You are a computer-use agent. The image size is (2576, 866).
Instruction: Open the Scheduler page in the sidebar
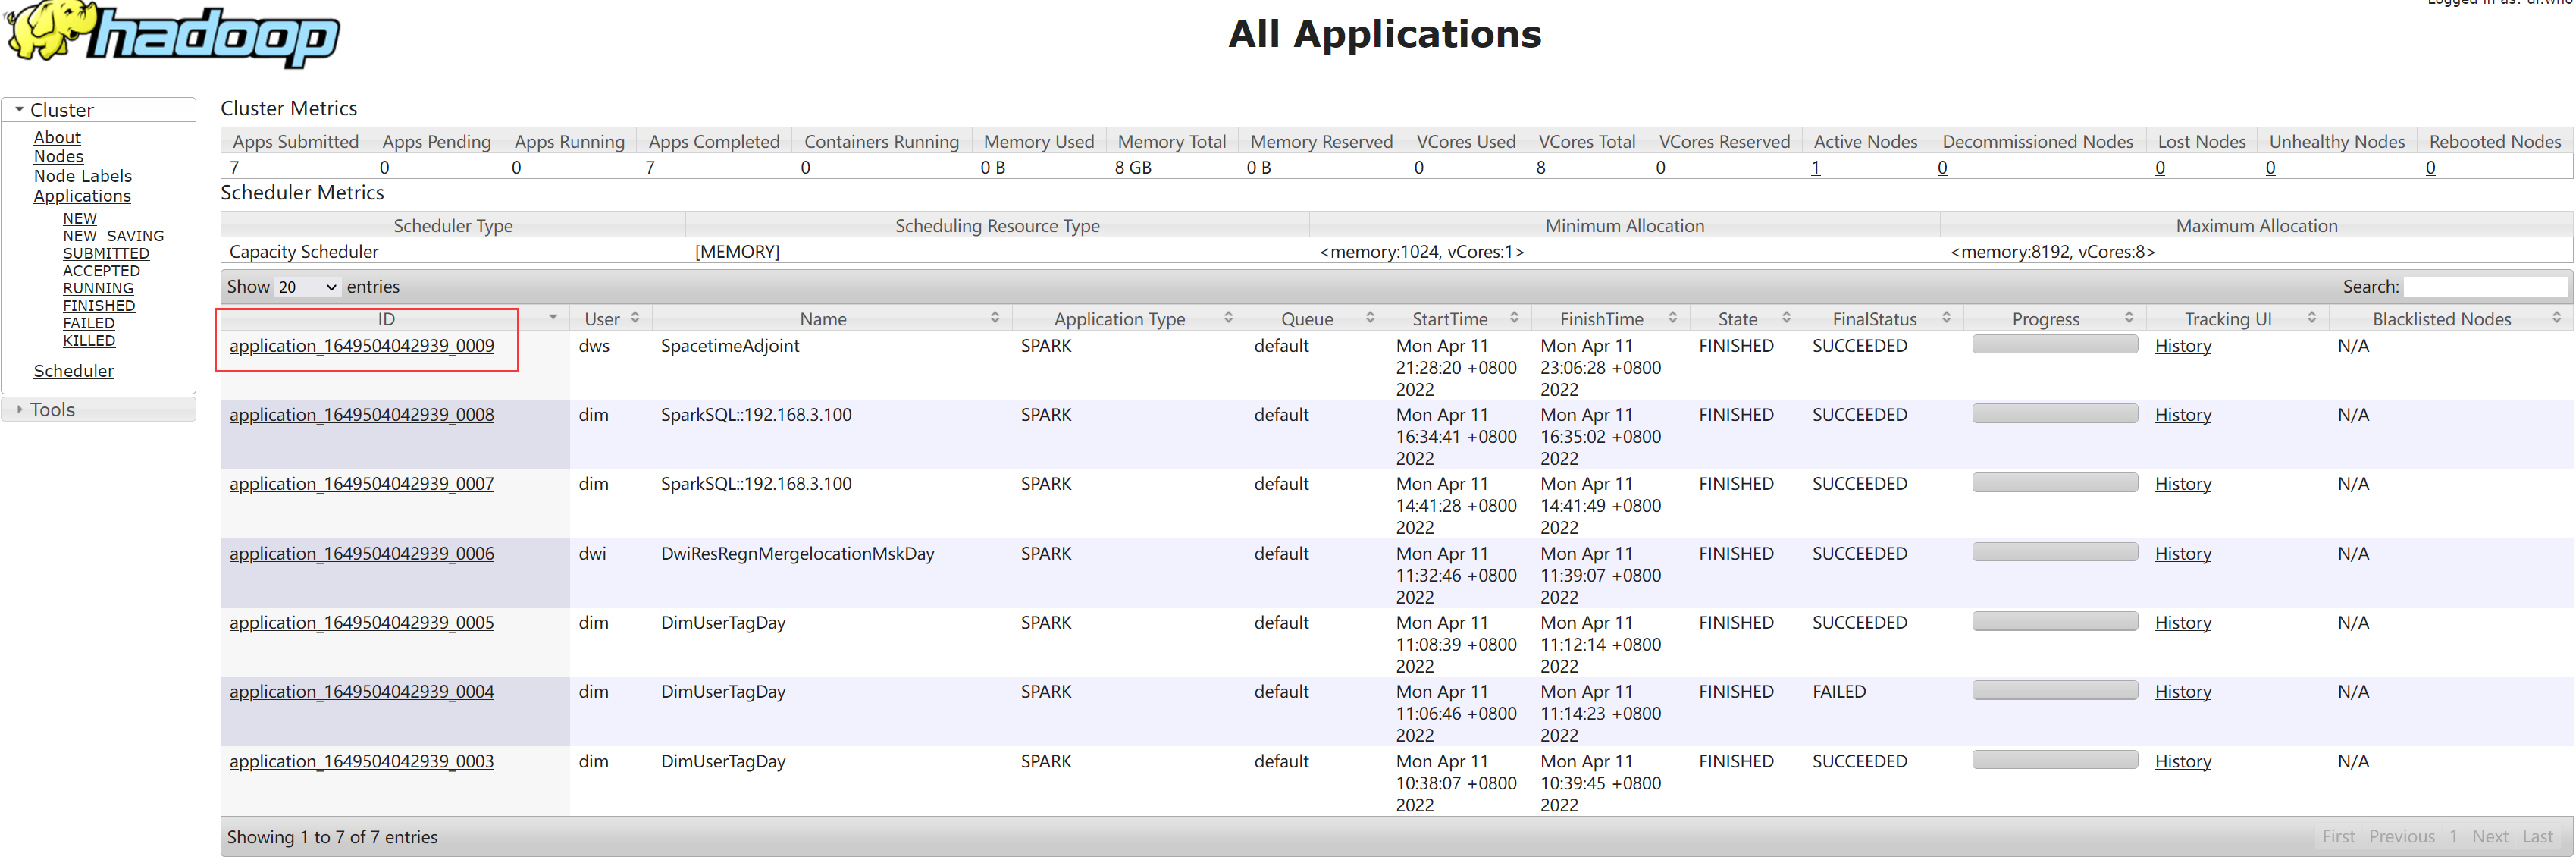point(73,371)
